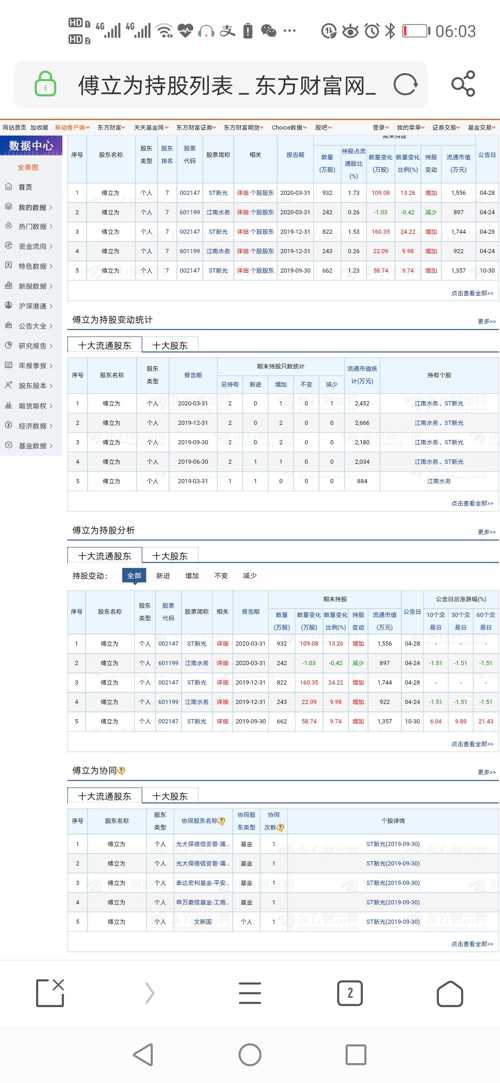Tap the address bar showing 傅立为持股列表

[227, 85]
